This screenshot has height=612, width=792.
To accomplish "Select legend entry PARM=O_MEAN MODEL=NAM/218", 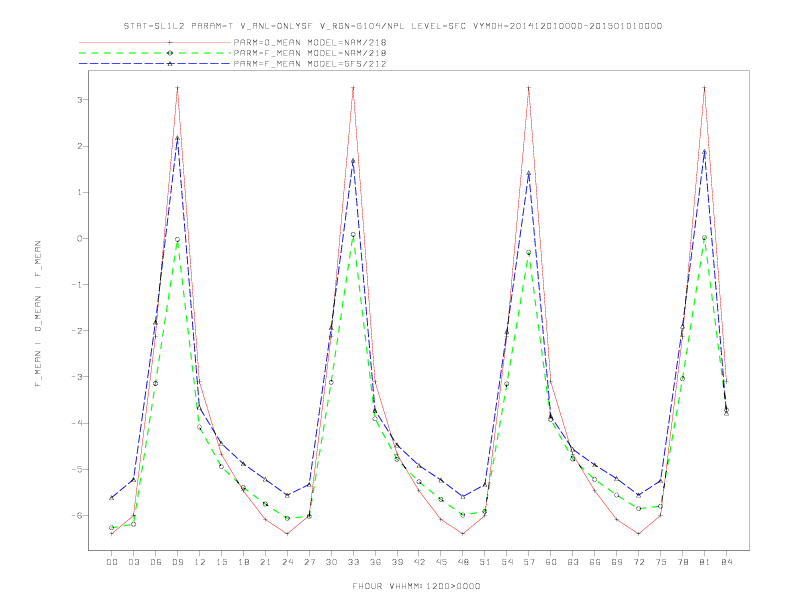I will tap(310, 42).
